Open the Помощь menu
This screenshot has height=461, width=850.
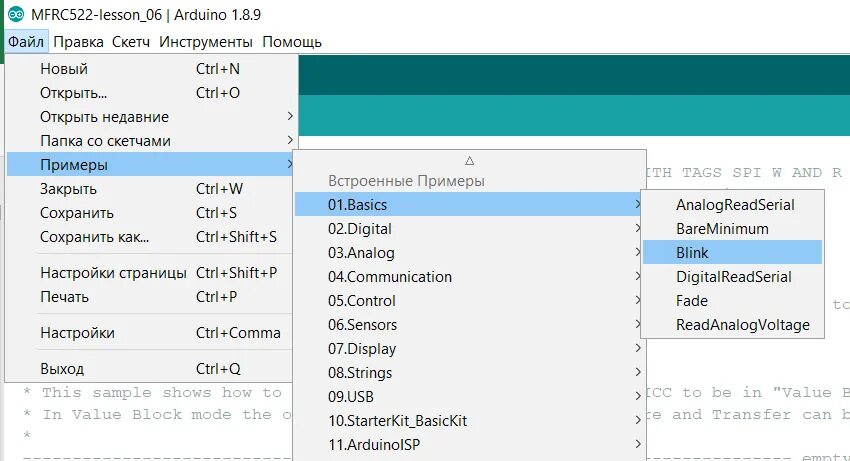[x=292, y=42]
